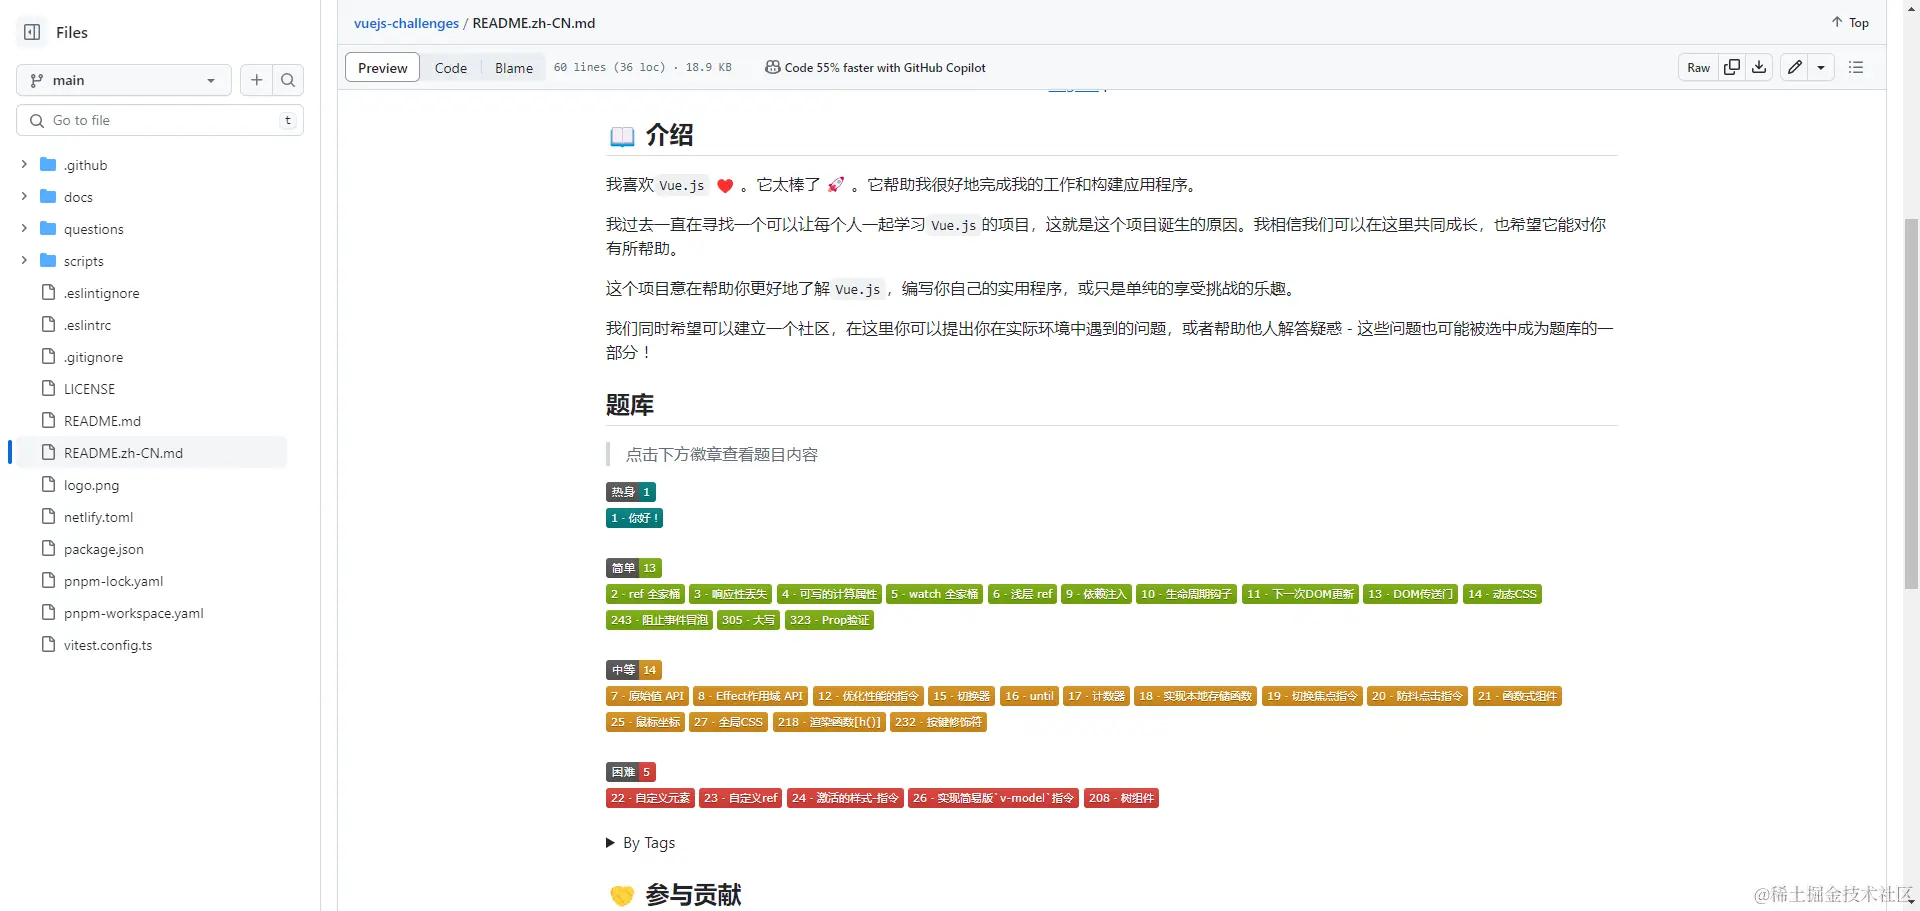Expand the scripts folder chevron
The image size is (1920, 911).
(24, 260)
